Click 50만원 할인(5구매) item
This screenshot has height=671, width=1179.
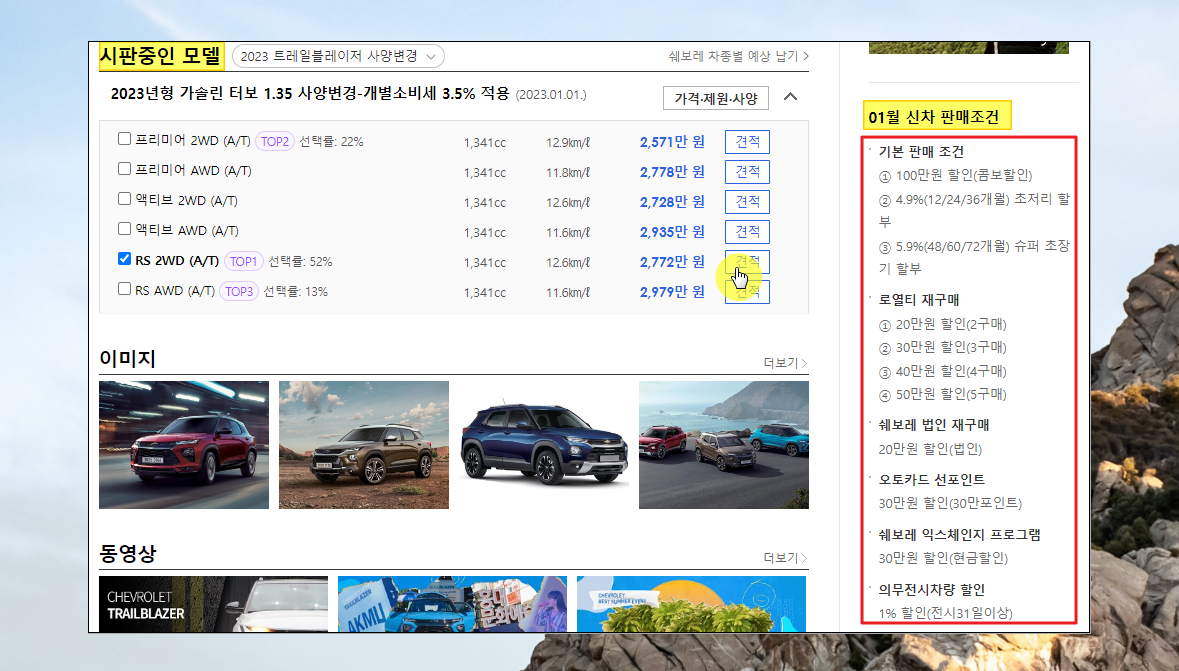pos(943,394)
